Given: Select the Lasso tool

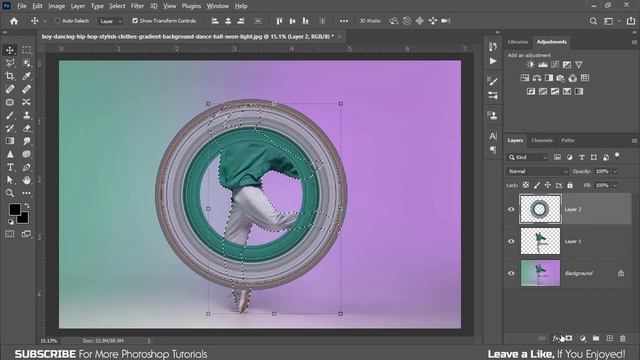Looking at the screenshot, I should [10, 63].
